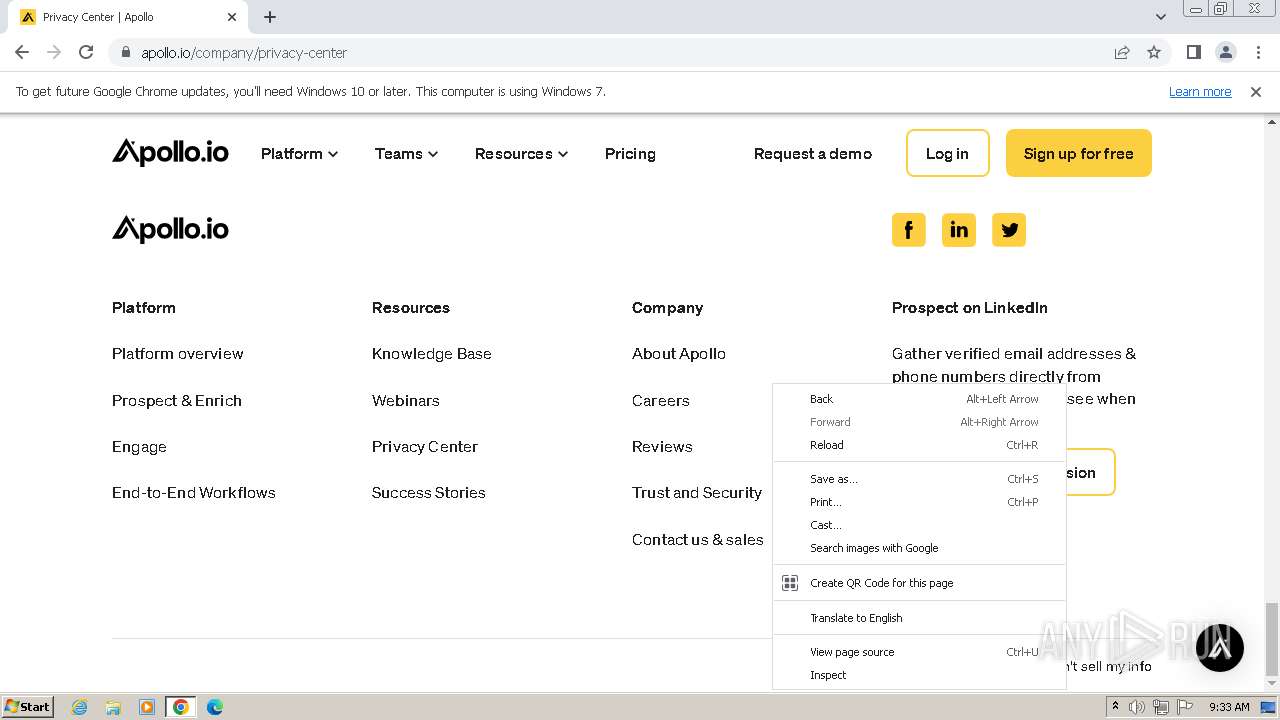Open End-to-End Workflows footer link
This screenshot has height=720, width=1280.
[194, 493]
